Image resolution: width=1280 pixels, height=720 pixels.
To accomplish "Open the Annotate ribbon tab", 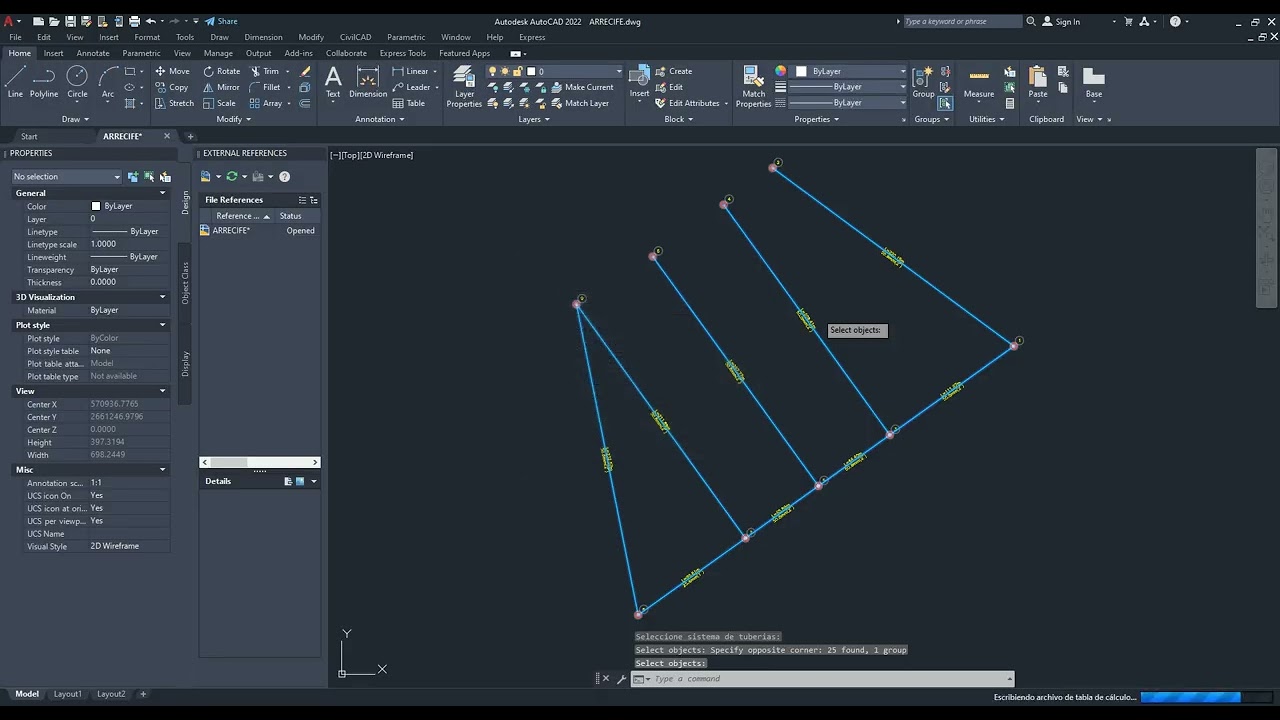I will (x=93, y=53).
